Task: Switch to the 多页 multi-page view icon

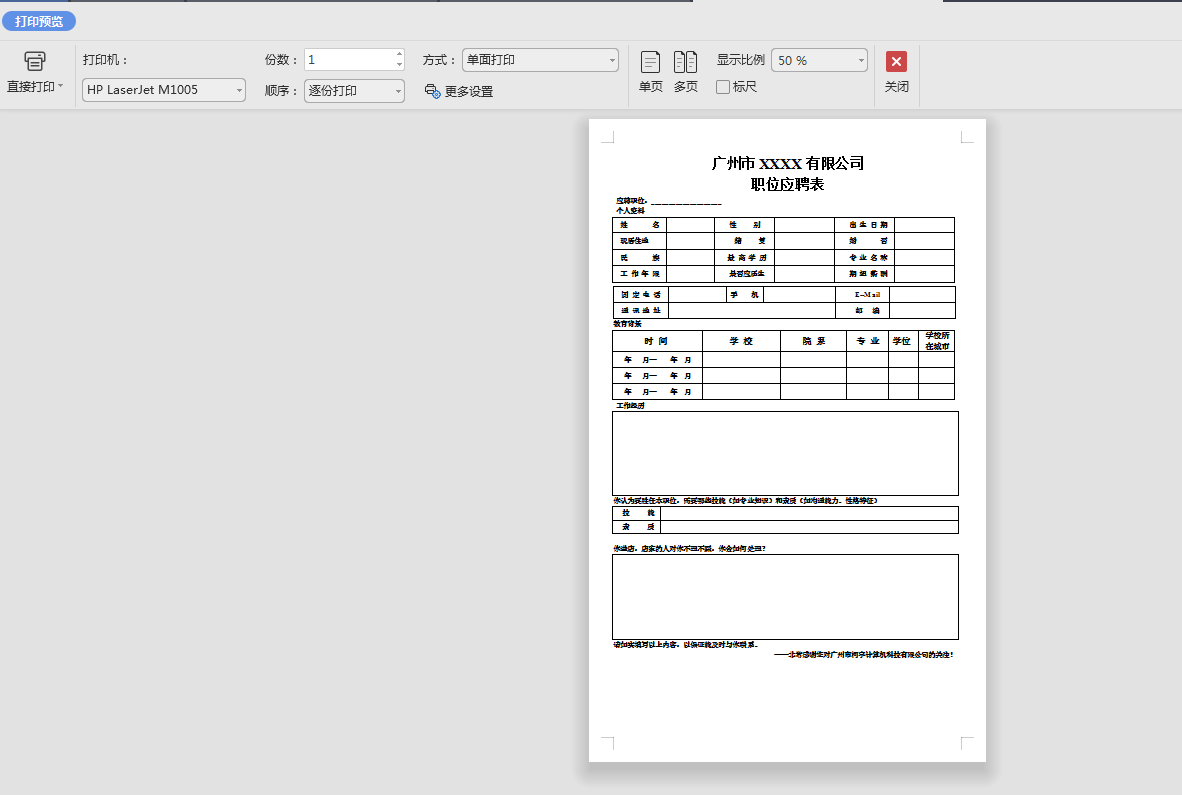Action: click(686, 62)
